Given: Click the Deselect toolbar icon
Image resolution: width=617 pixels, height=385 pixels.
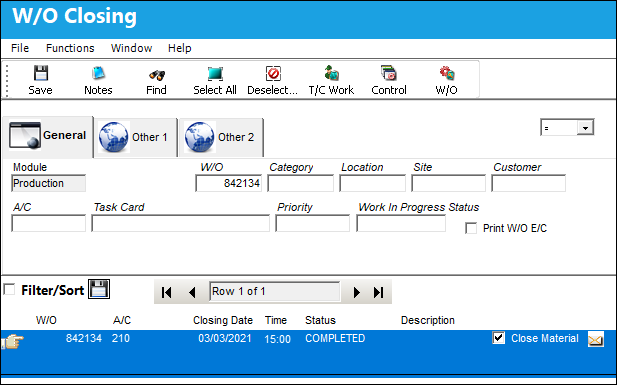Looking at the screenshot, I should (x=273, y=74).
